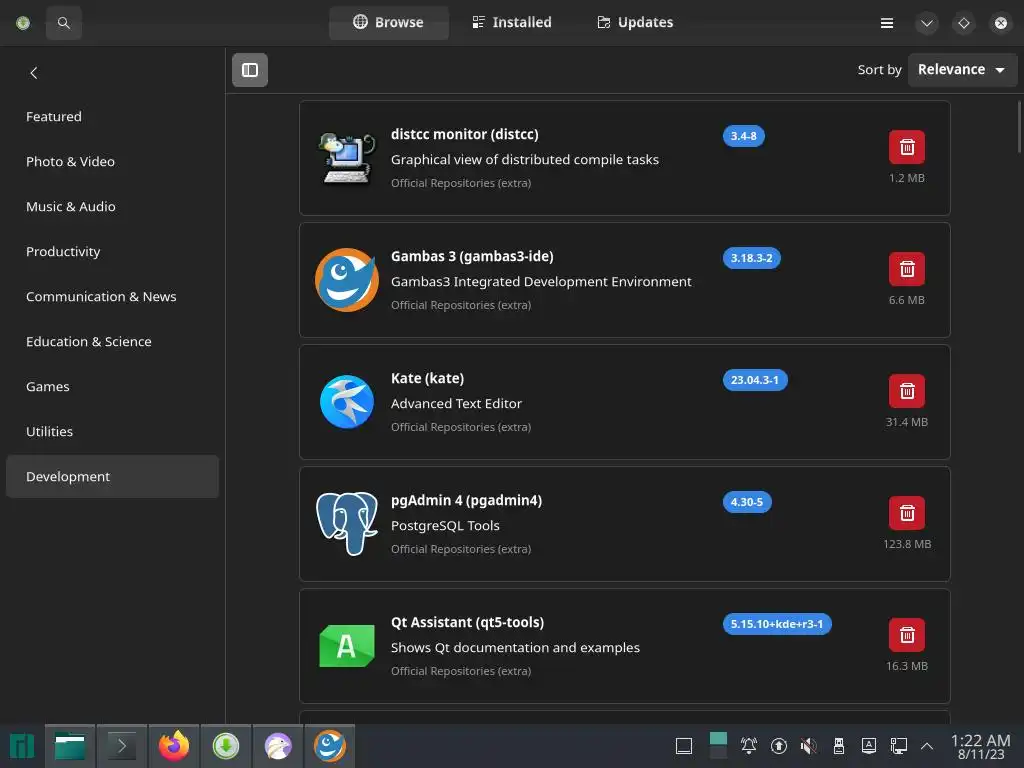Open the network tray icon
Viewport: 1024px width, 768px height.
[x=899, y=746]
